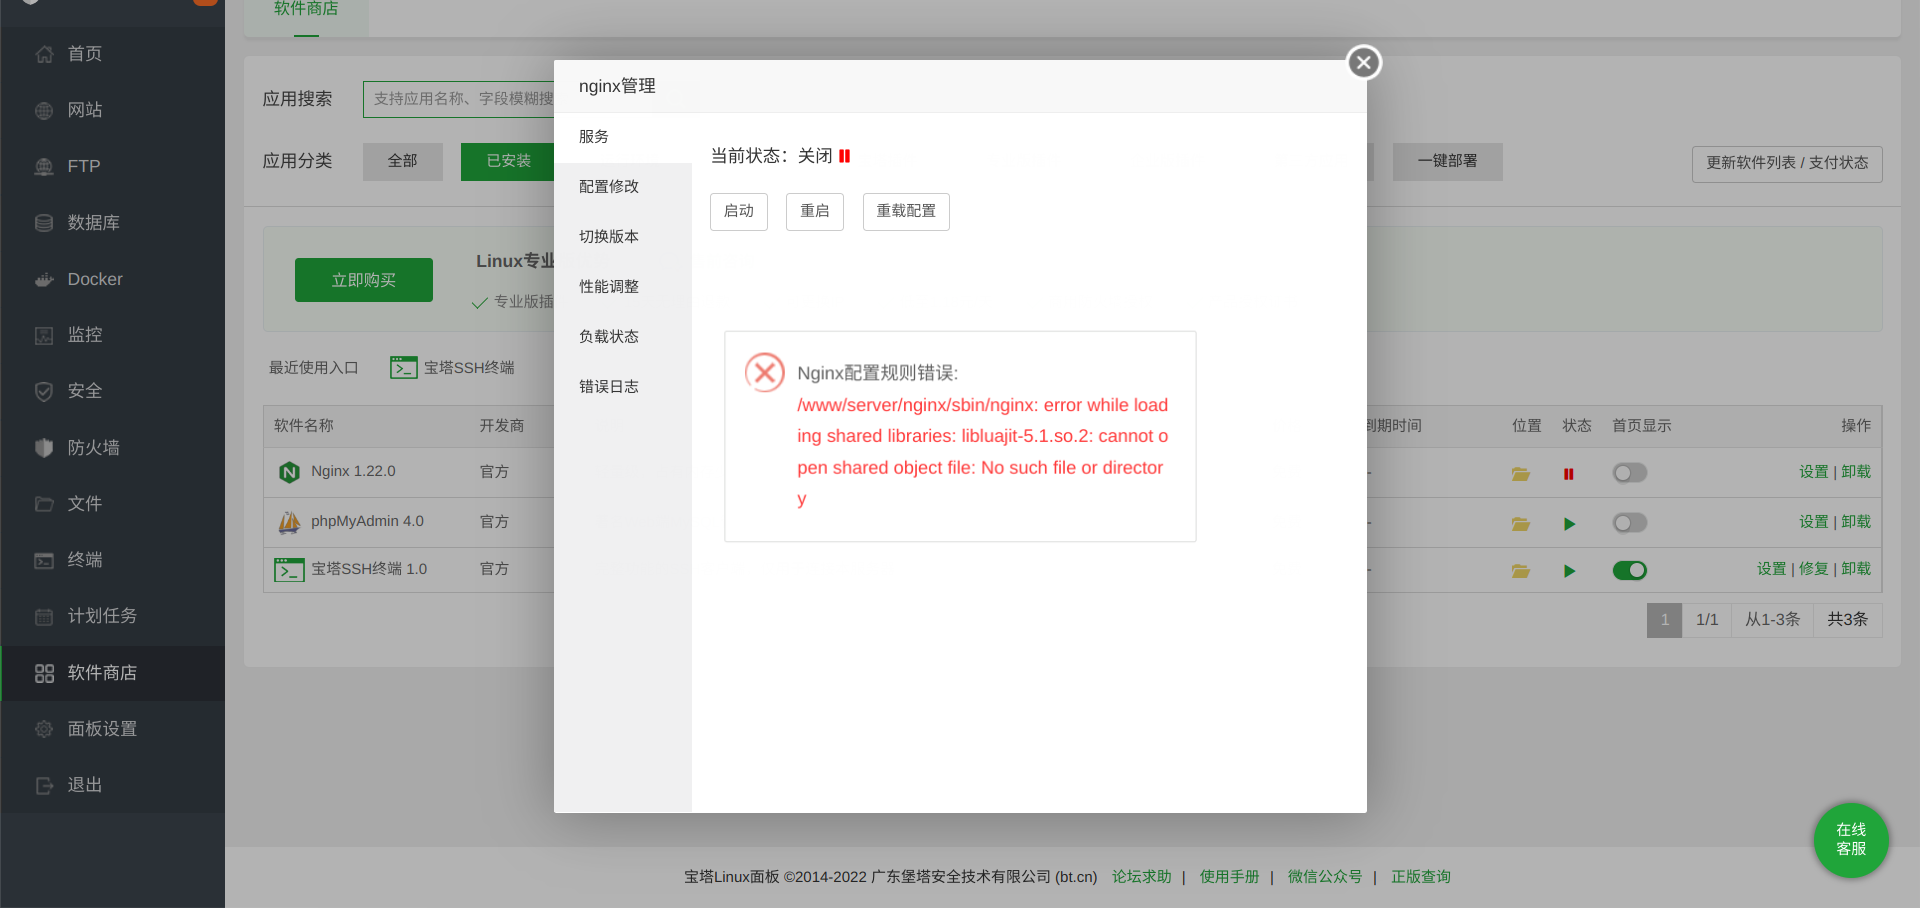Open the folder location for phpMyAdmin row
Viewport: 1920px width, 908px height.
pos(1521,524)
